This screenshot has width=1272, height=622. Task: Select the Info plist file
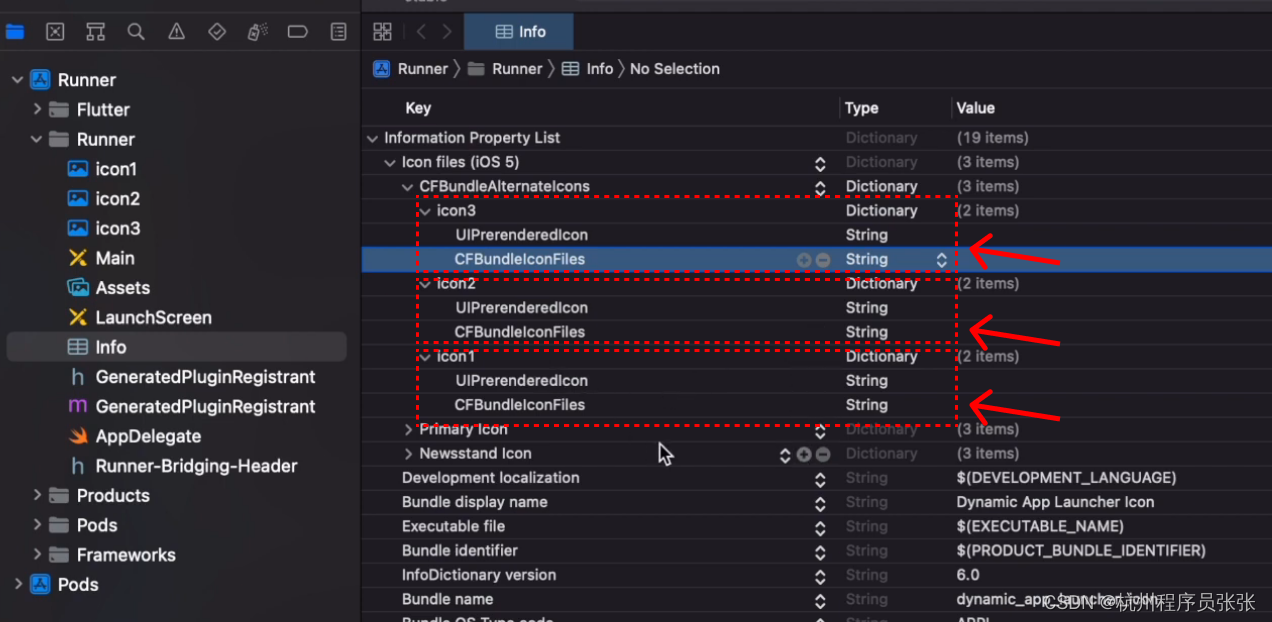[x=176, y=347]
